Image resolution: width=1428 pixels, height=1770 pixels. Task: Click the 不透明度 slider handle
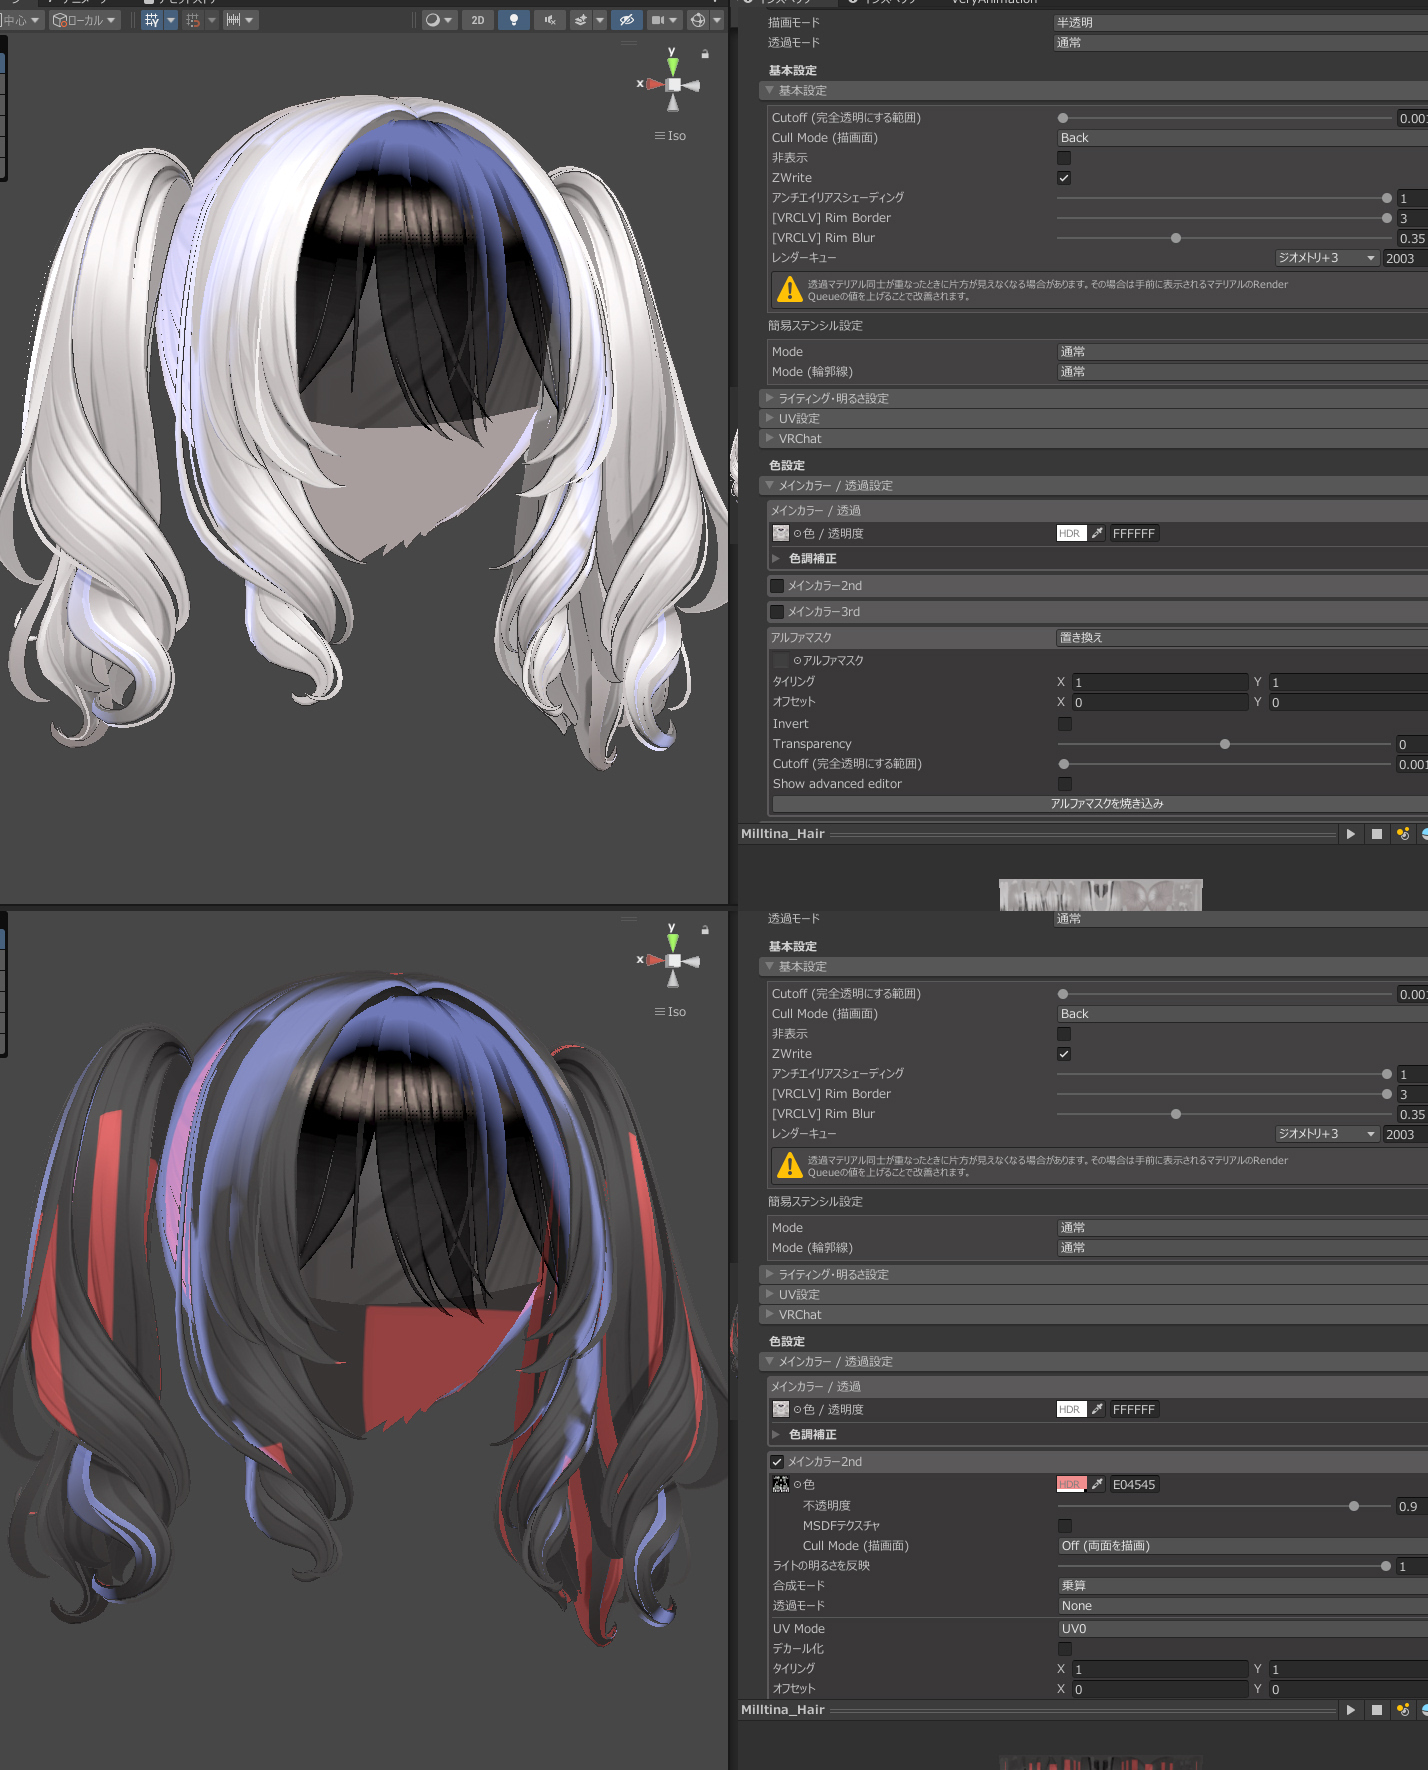(x=1354, y=1506)
